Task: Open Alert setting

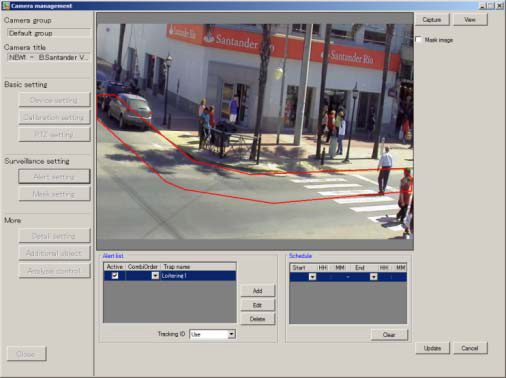Action: tap(54, 177)
